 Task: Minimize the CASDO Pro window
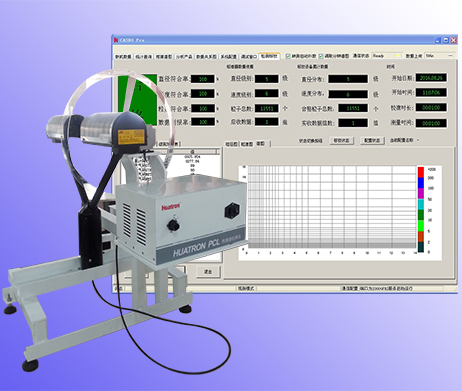point(438,40)
